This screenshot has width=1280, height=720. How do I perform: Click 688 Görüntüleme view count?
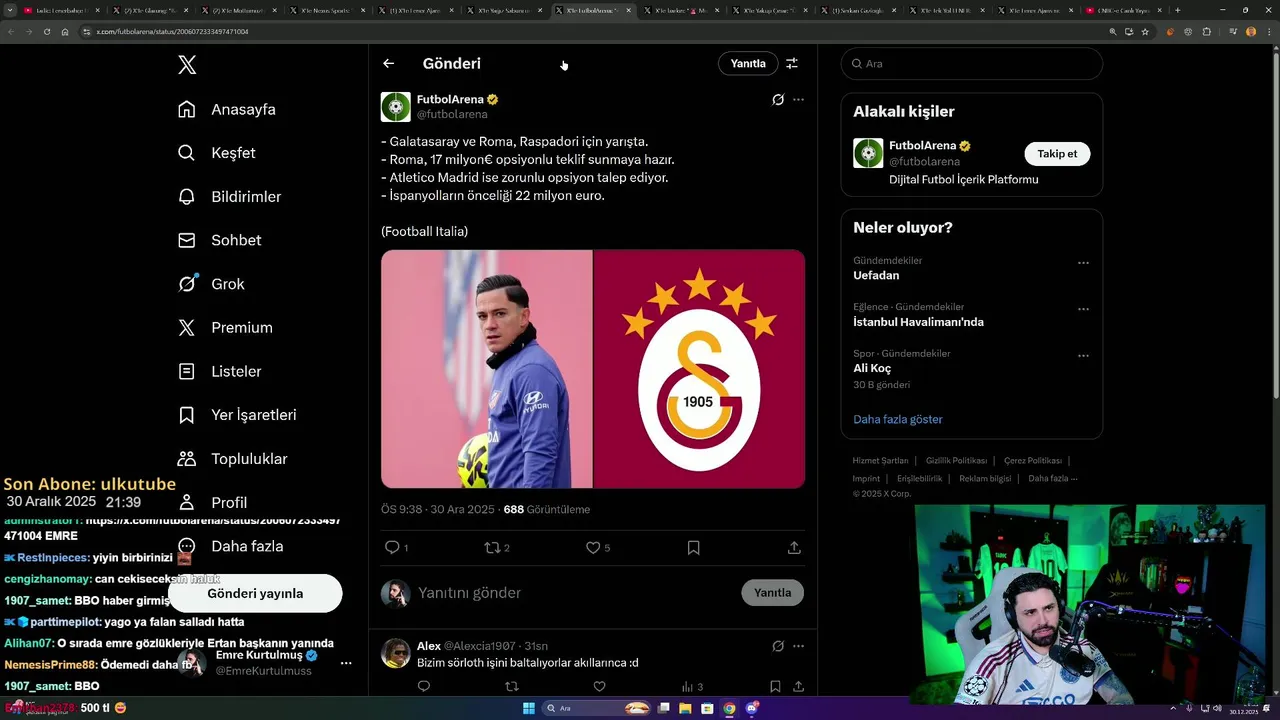pos(547,509)
